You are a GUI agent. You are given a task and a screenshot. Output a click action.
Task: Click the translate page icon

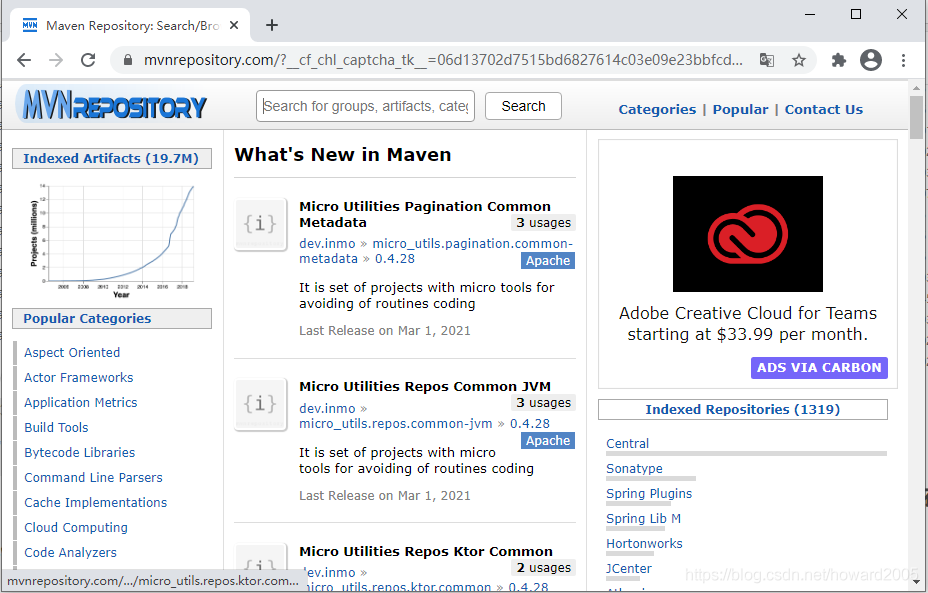click(x=767, y=60)
